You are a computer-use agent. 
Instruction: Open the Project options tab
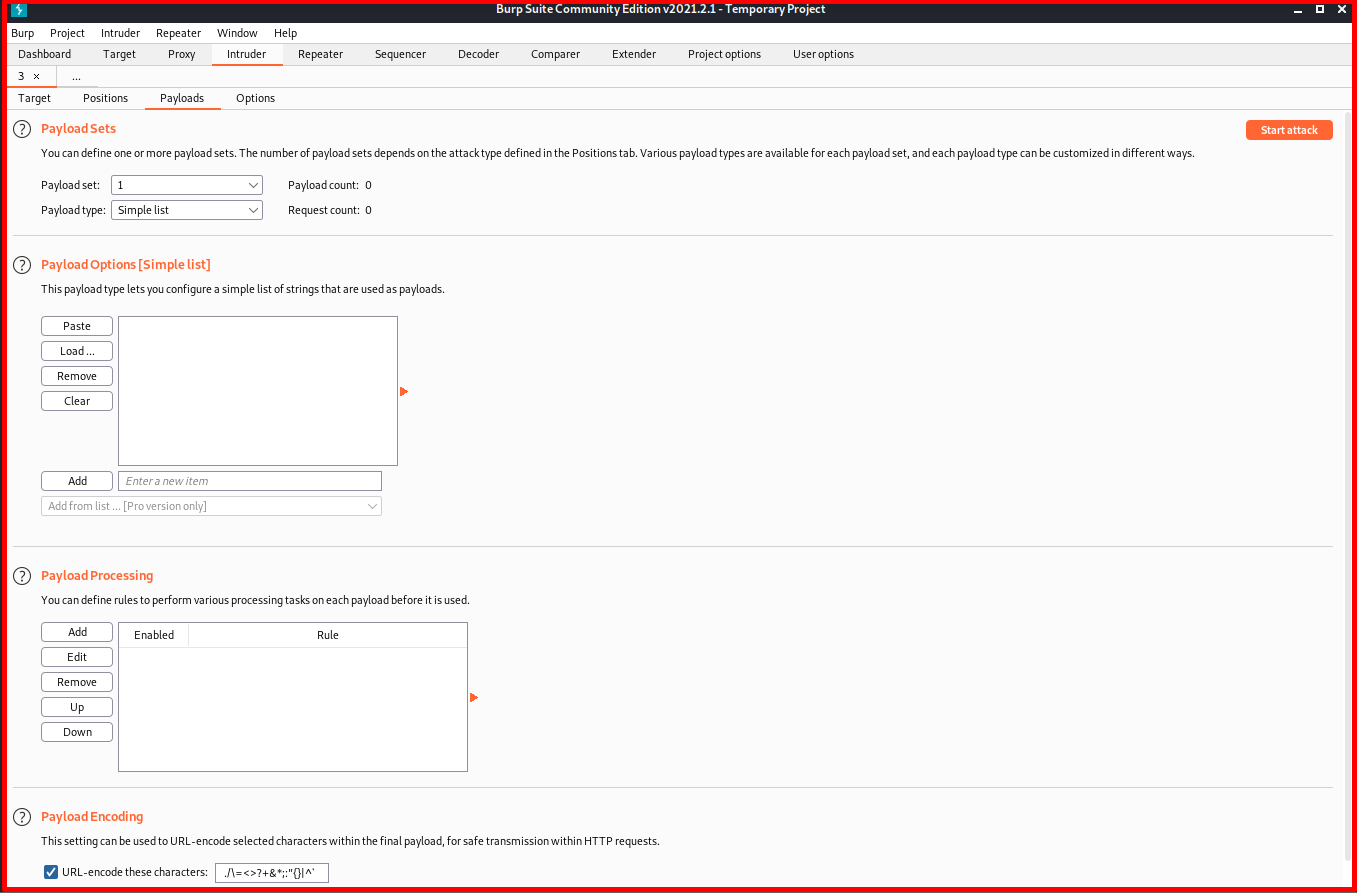[x=724, y=54]
